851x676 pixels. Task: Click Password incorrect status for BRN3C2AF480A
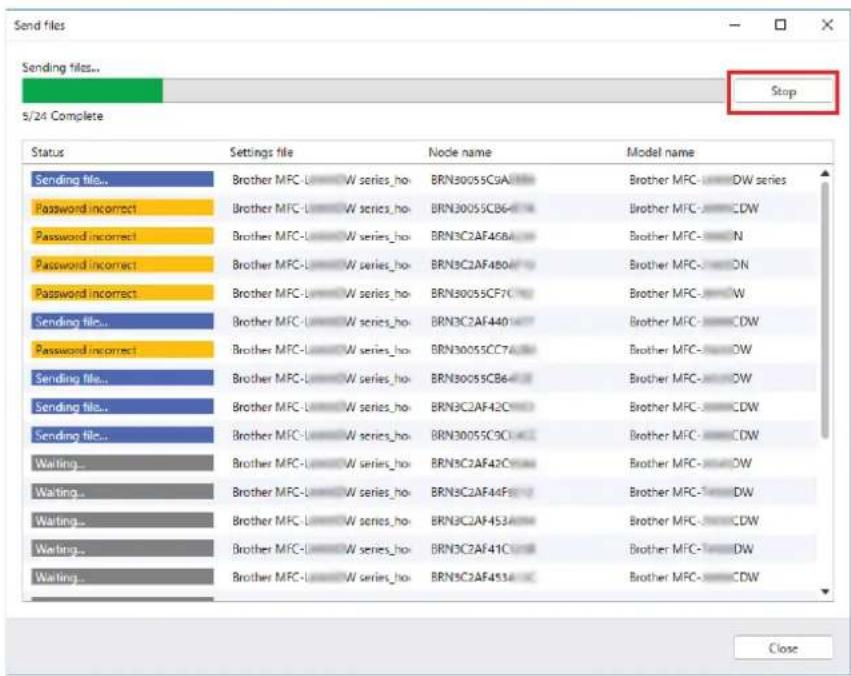[122, 265]
